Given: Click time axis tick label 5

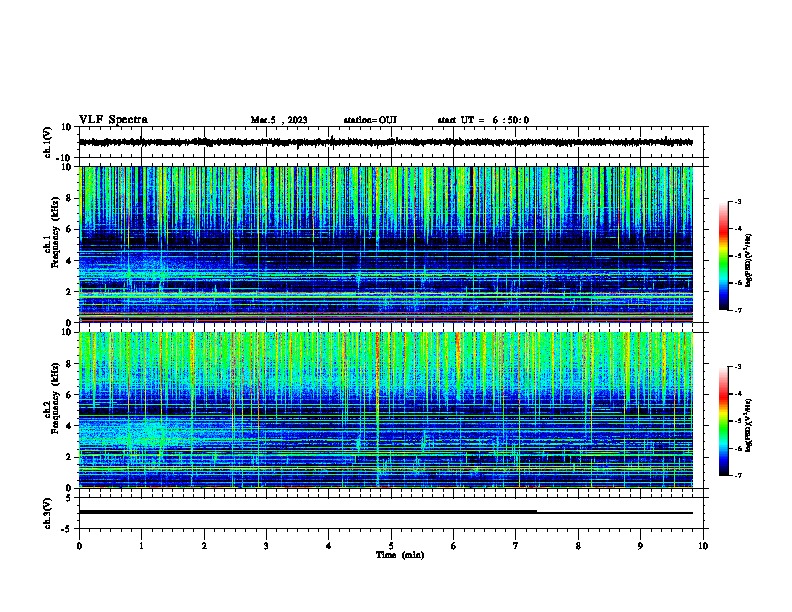Looking at the screenshot, I should pyautogui.click(x=391, y=545).
